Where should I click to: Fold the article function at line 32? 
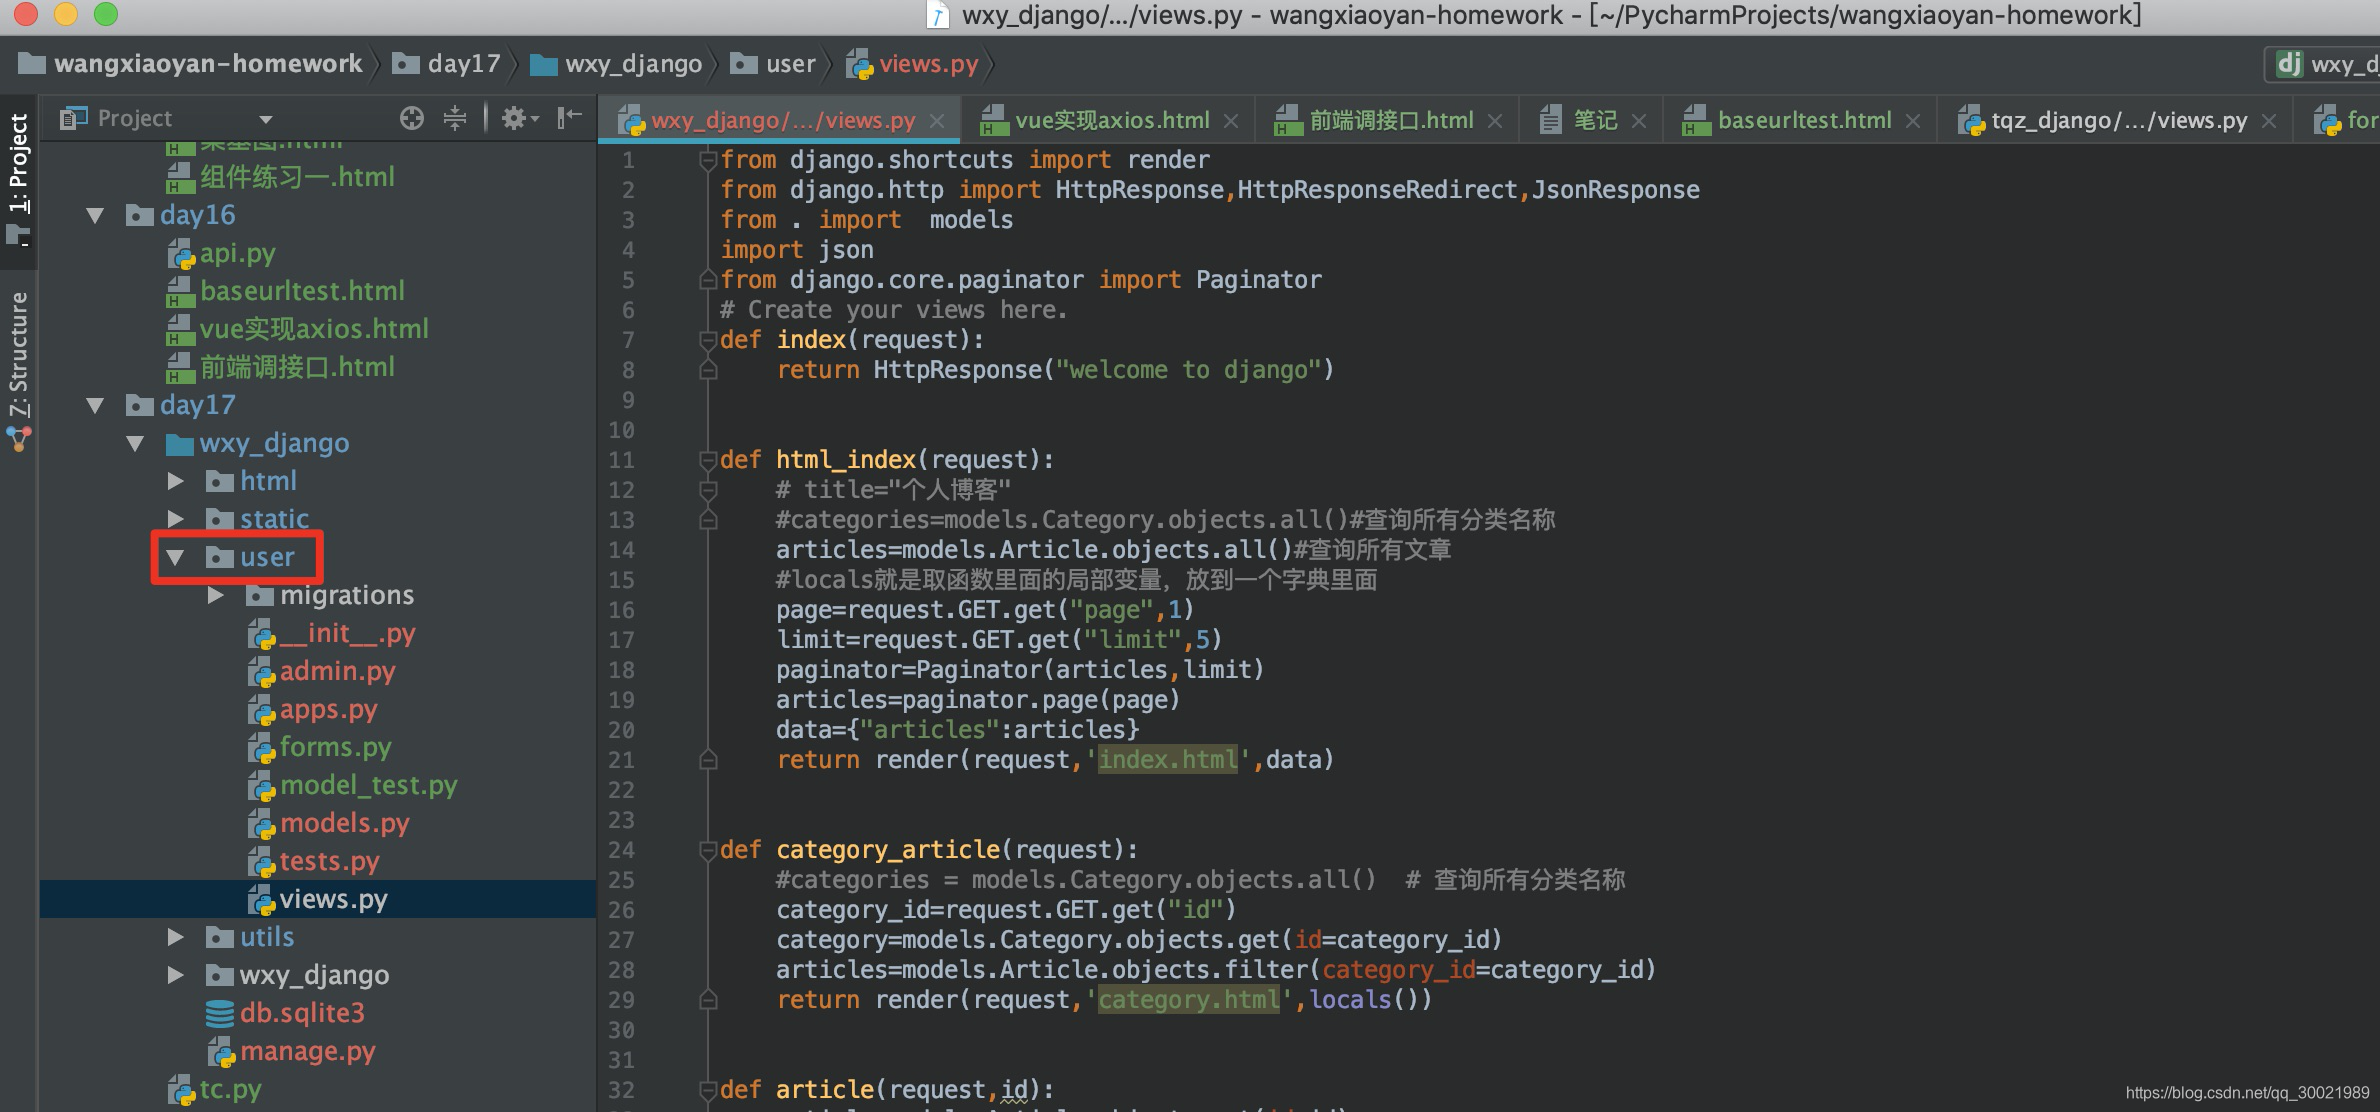(x=708, y=1090)
